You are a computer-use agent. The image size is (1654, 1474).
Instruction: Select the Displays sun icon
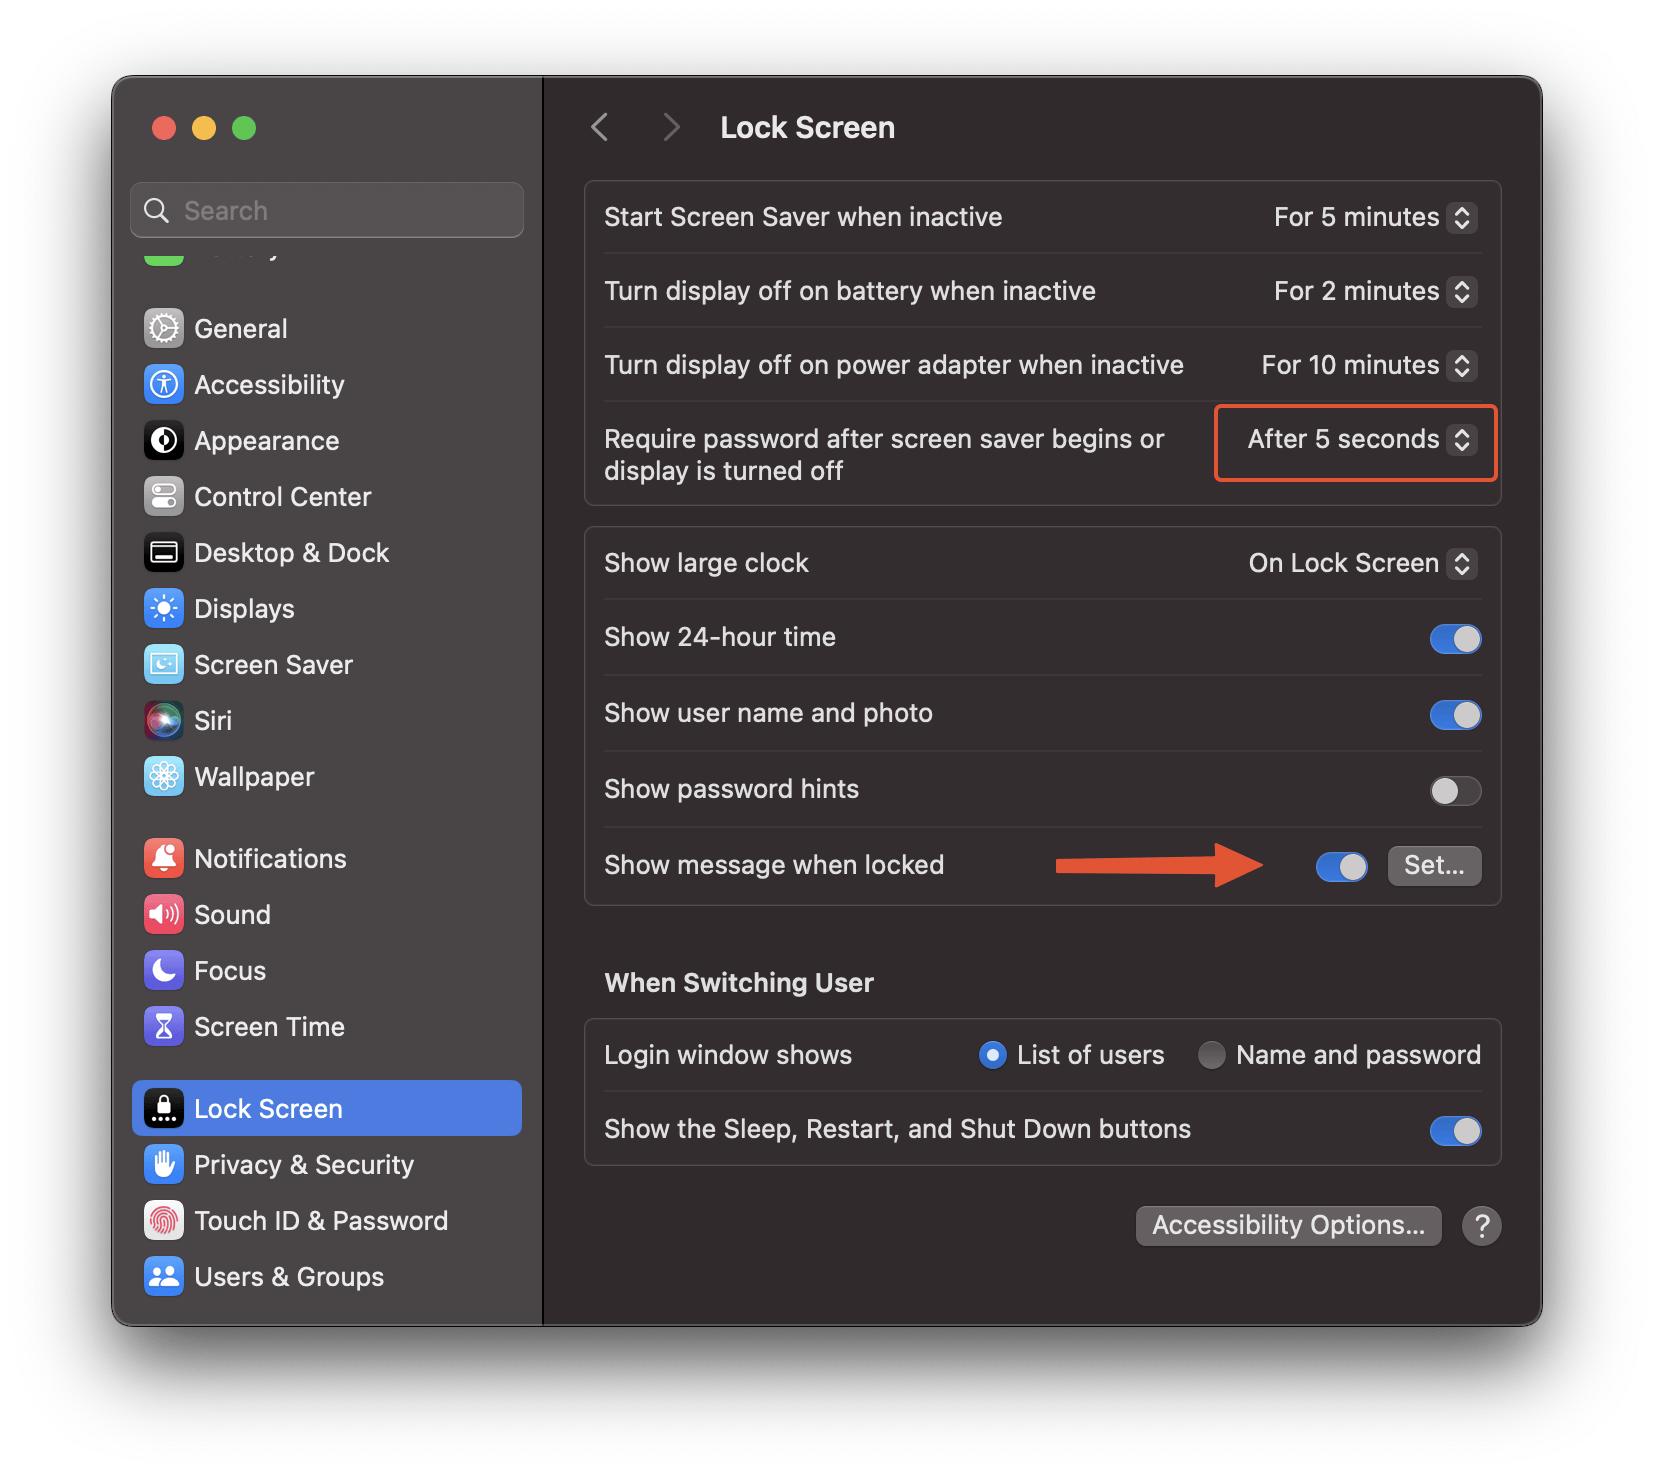[164, 609]
